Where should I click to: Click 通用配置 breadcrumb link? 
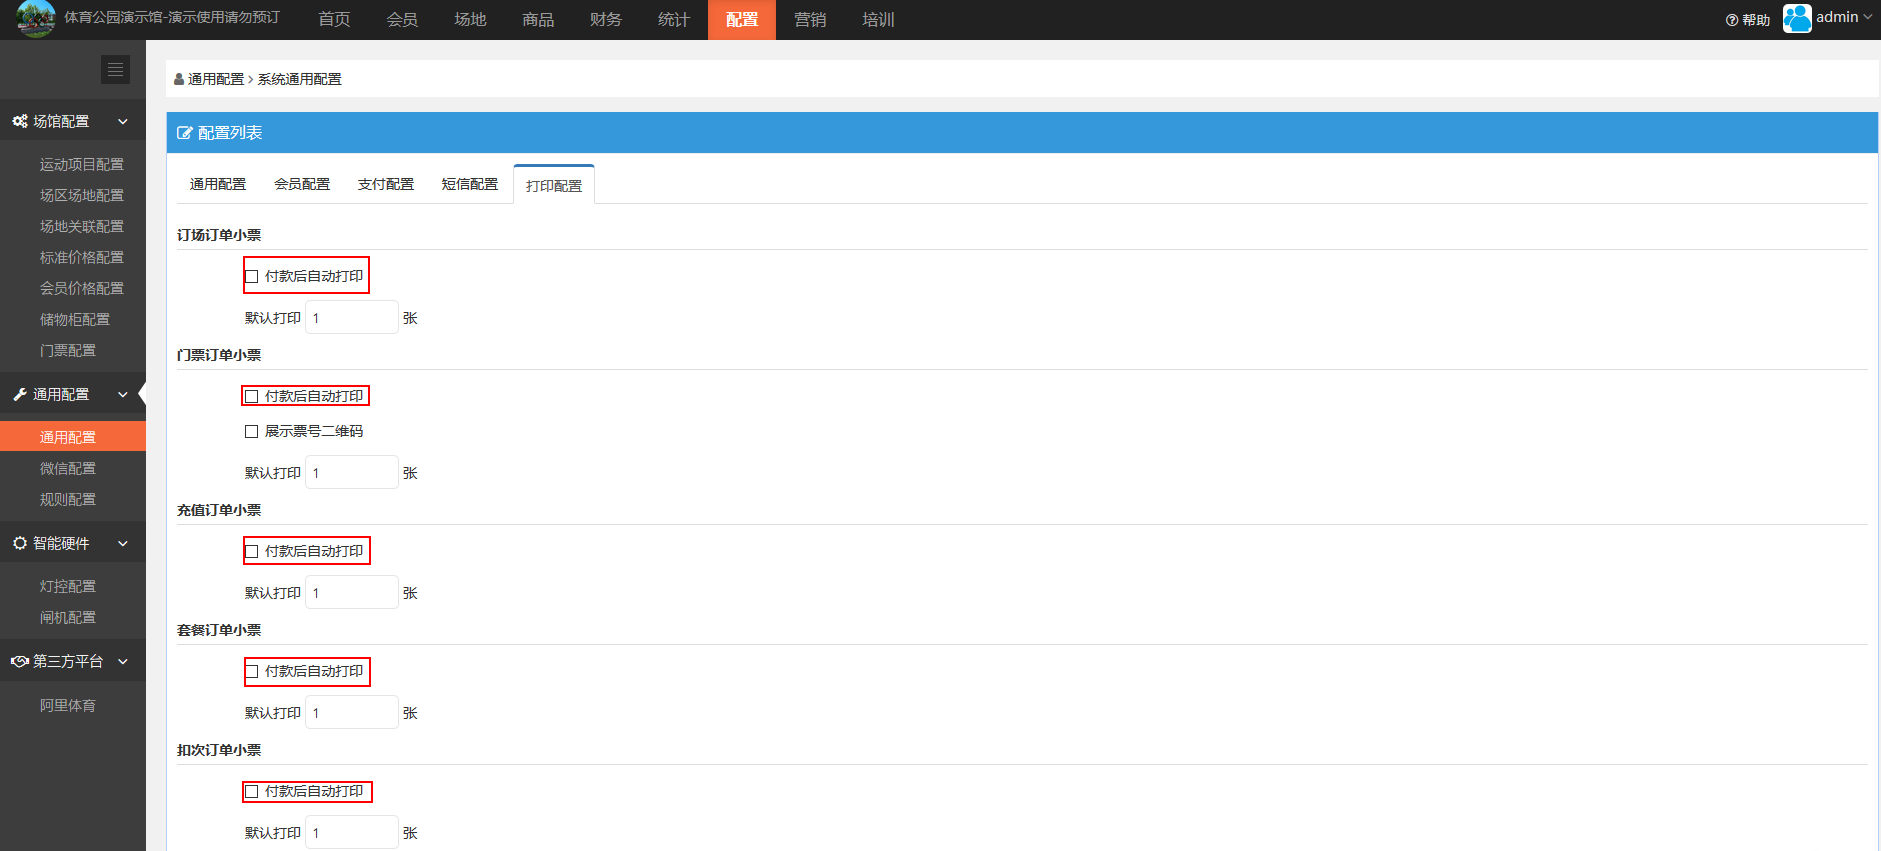[x=216, y=79]
